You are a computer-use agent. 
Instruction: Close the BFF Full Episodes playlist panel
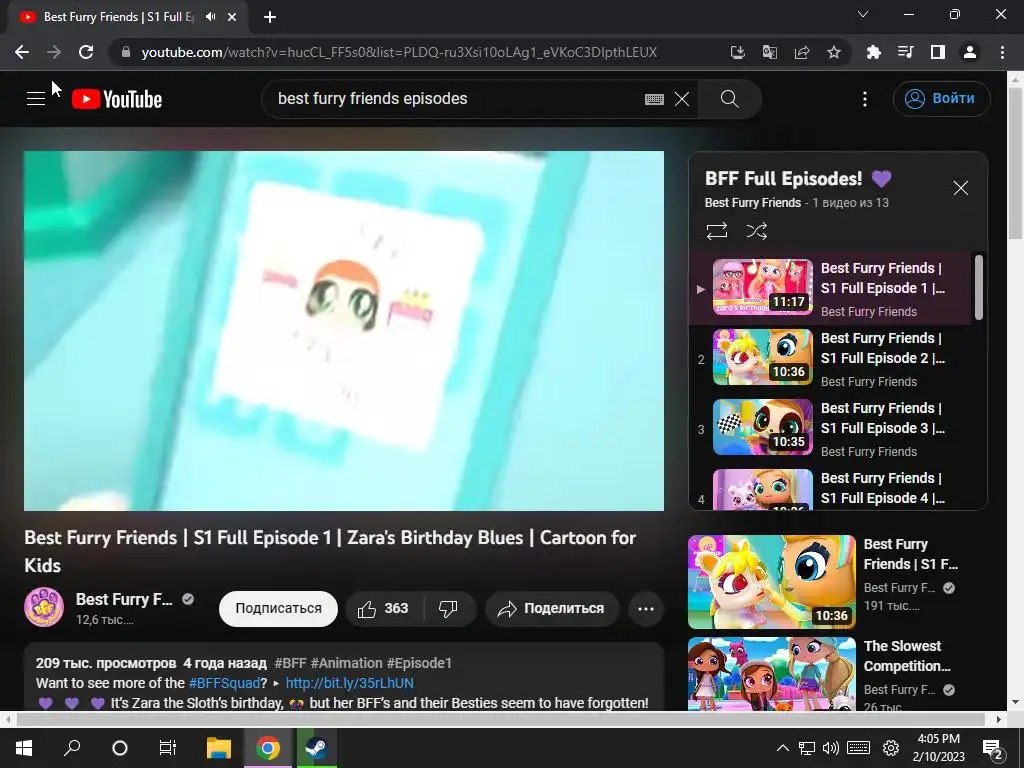pos(960,188)
